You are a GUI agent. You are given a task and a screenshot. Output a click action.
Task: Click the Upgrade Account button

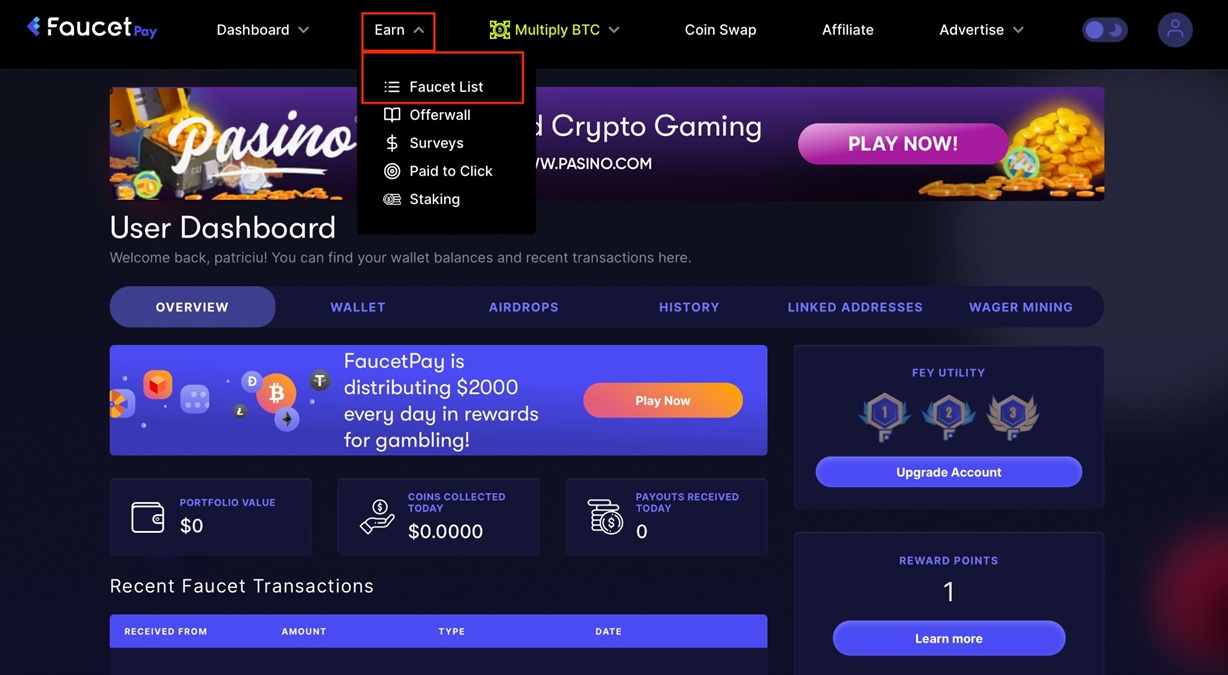(949, 472)
